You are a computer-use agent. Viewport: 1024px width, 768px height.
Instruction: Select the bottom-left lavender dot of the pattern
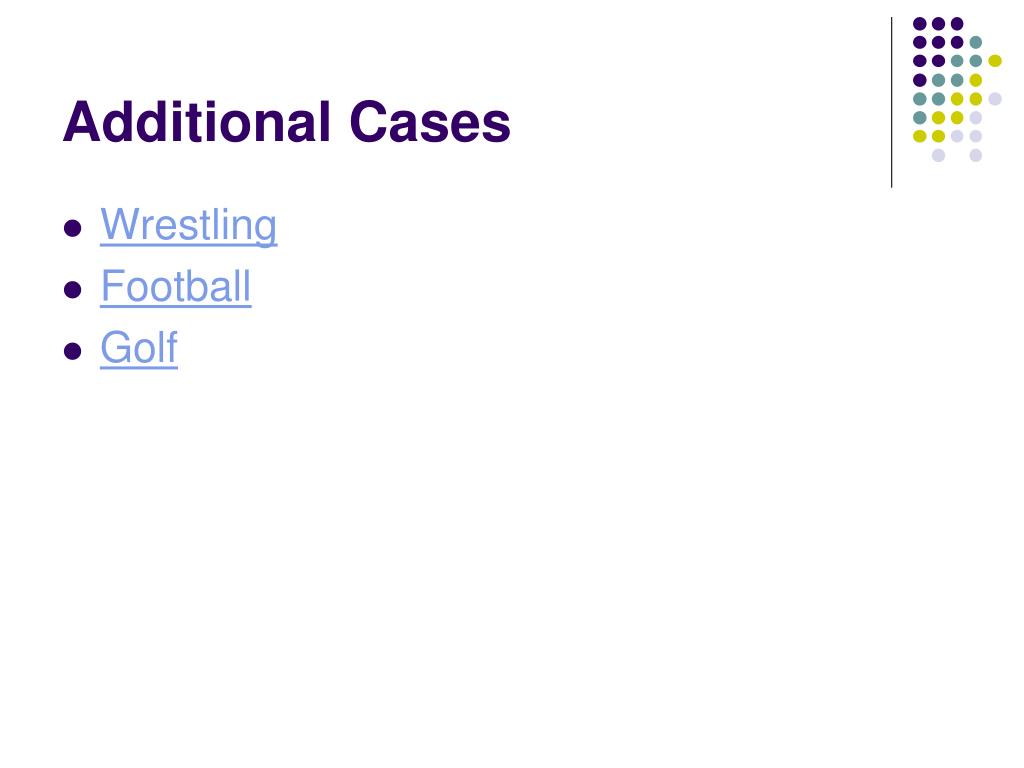tap(938, 155)
